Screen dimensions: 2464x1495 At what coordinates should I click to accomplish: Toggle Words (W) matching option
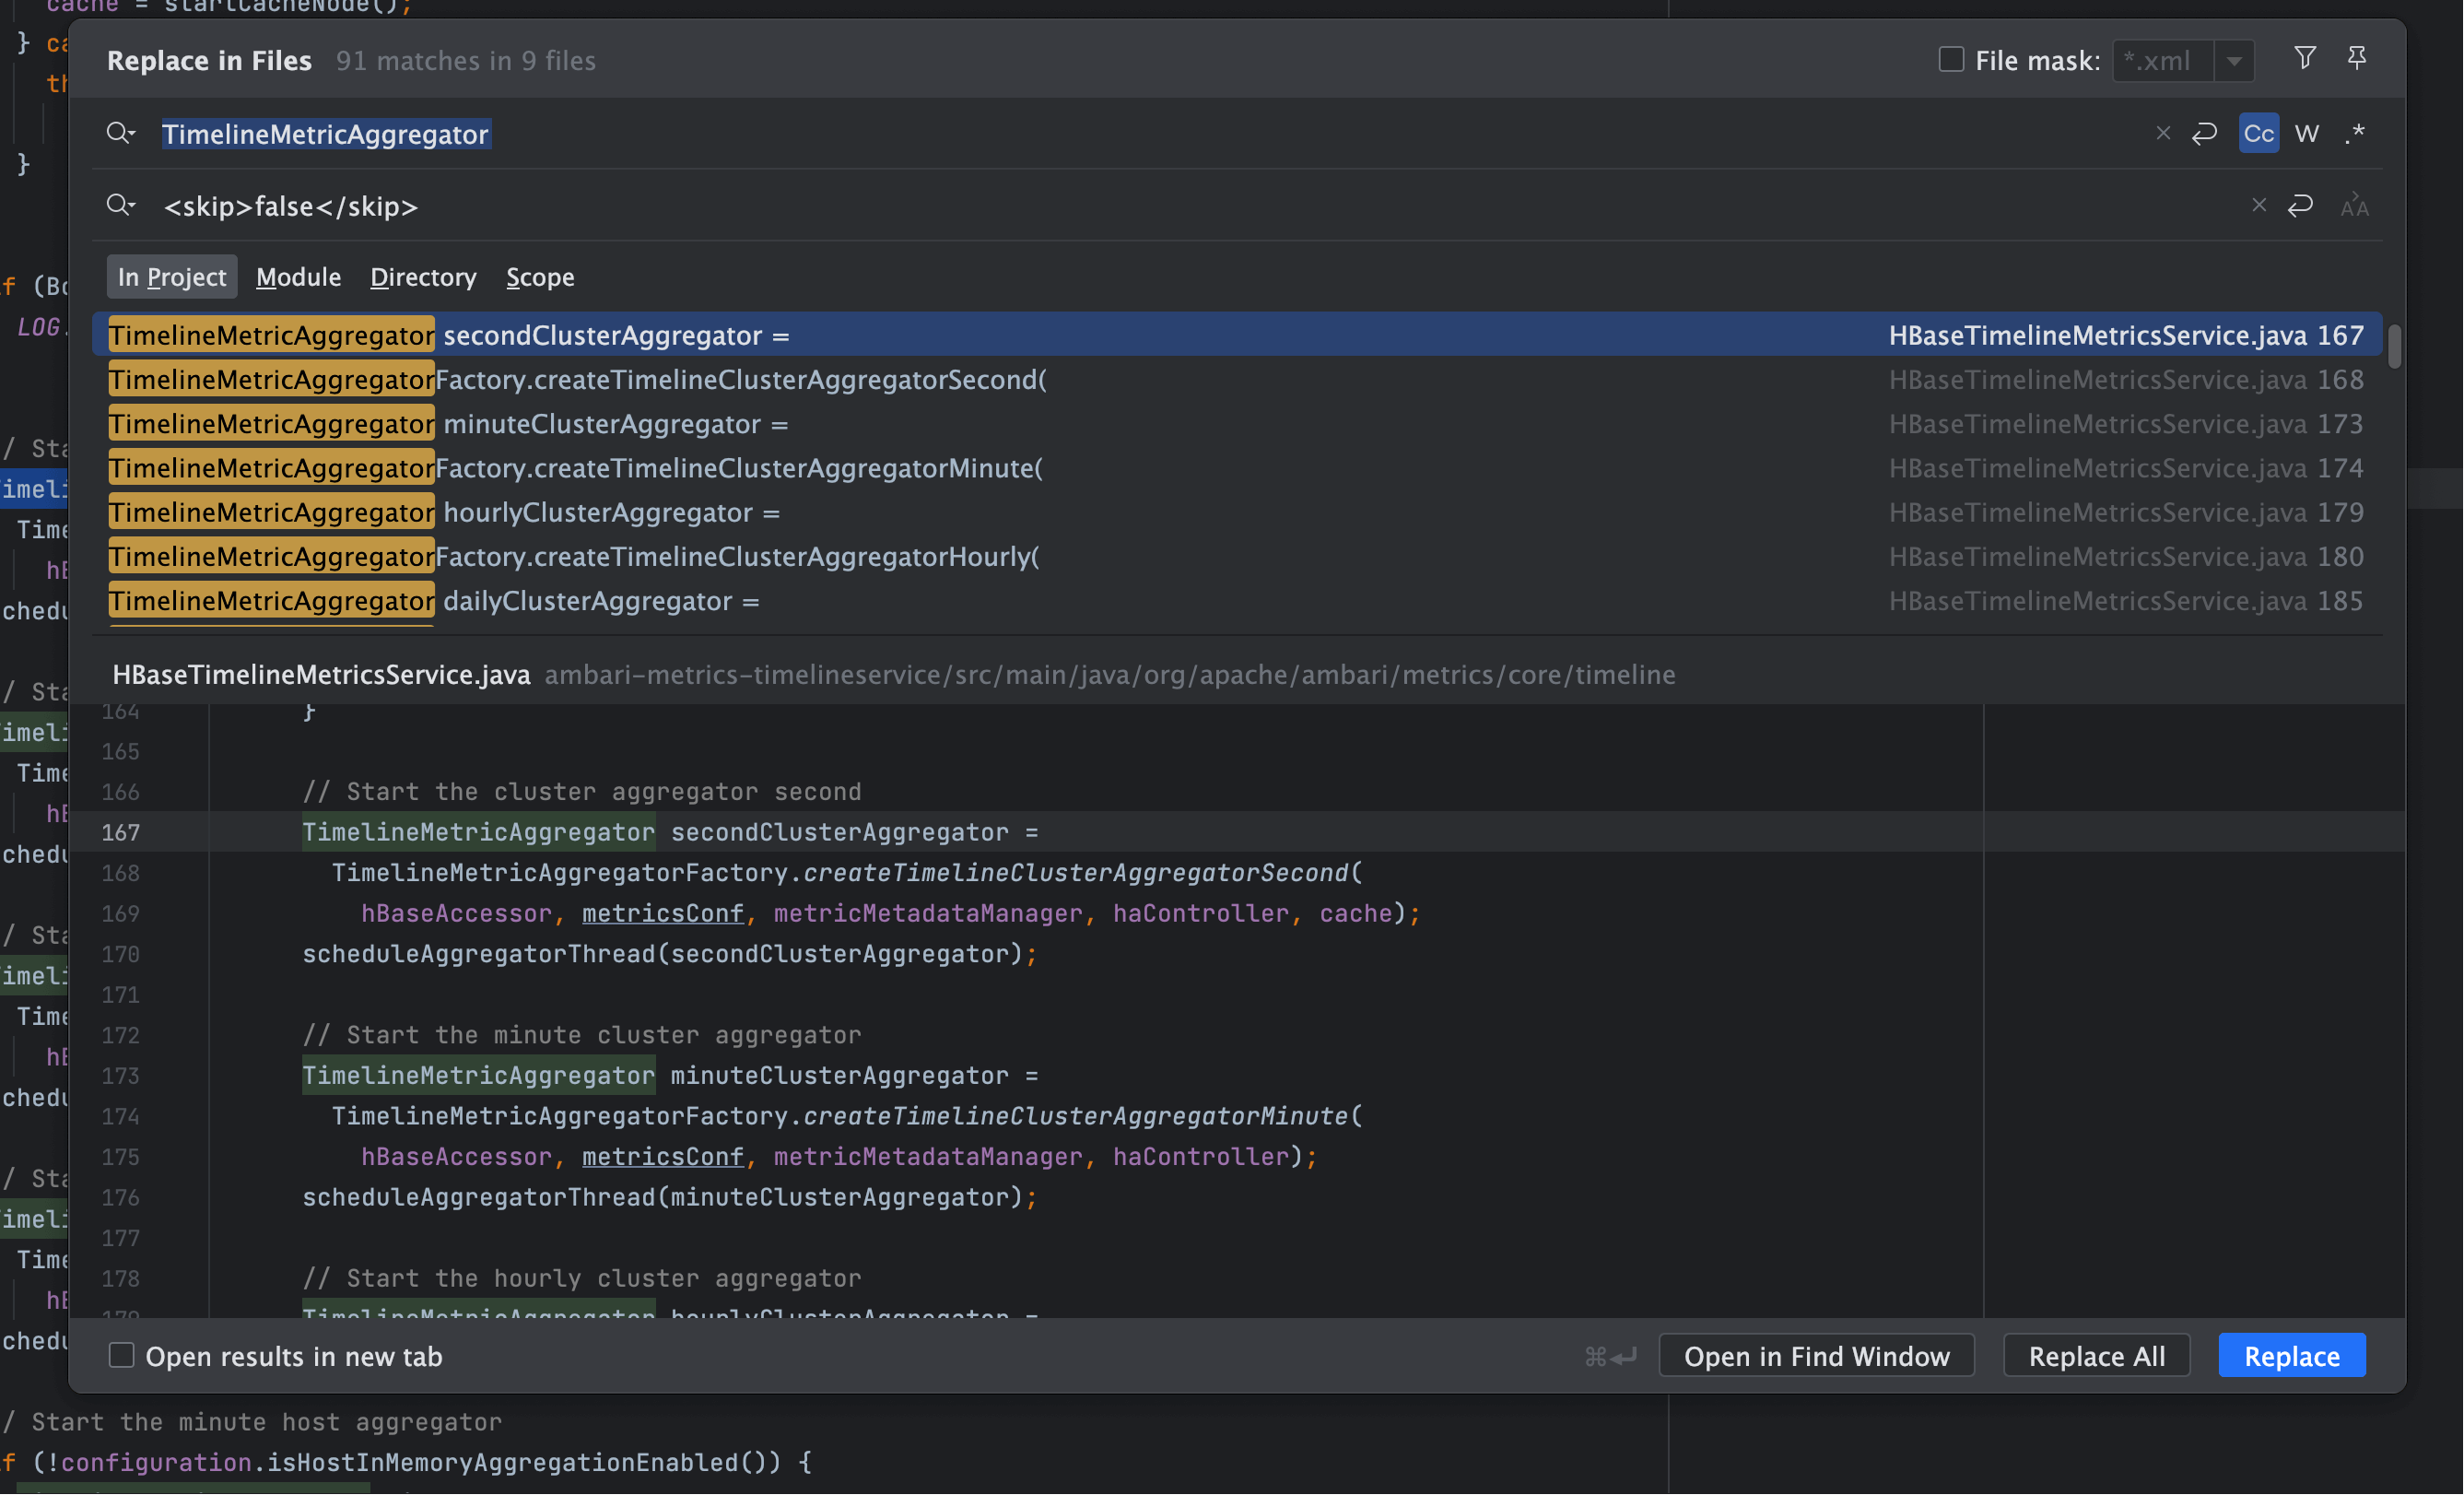click(x=2307, y=133)
